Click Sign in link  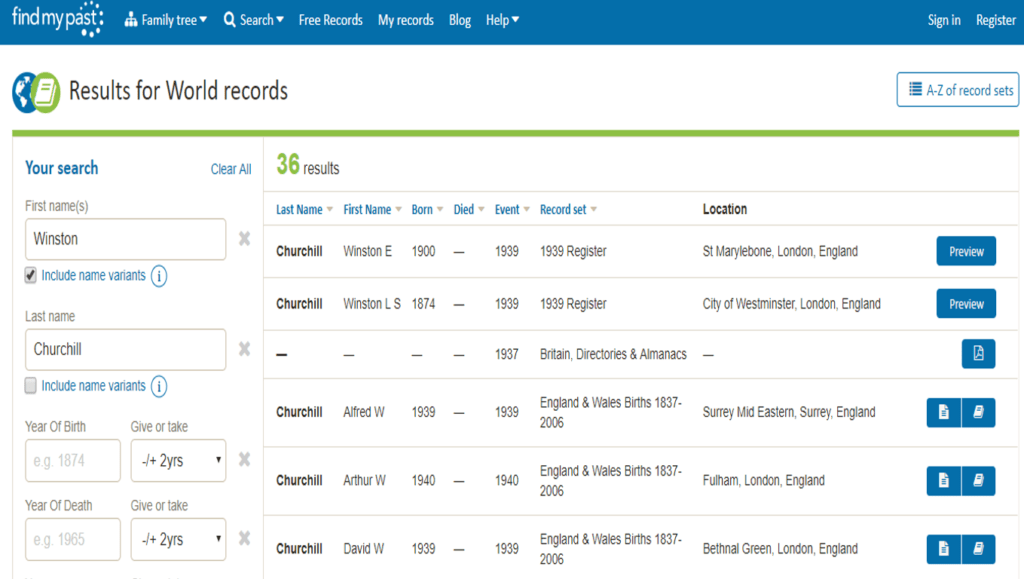(944, 20)
